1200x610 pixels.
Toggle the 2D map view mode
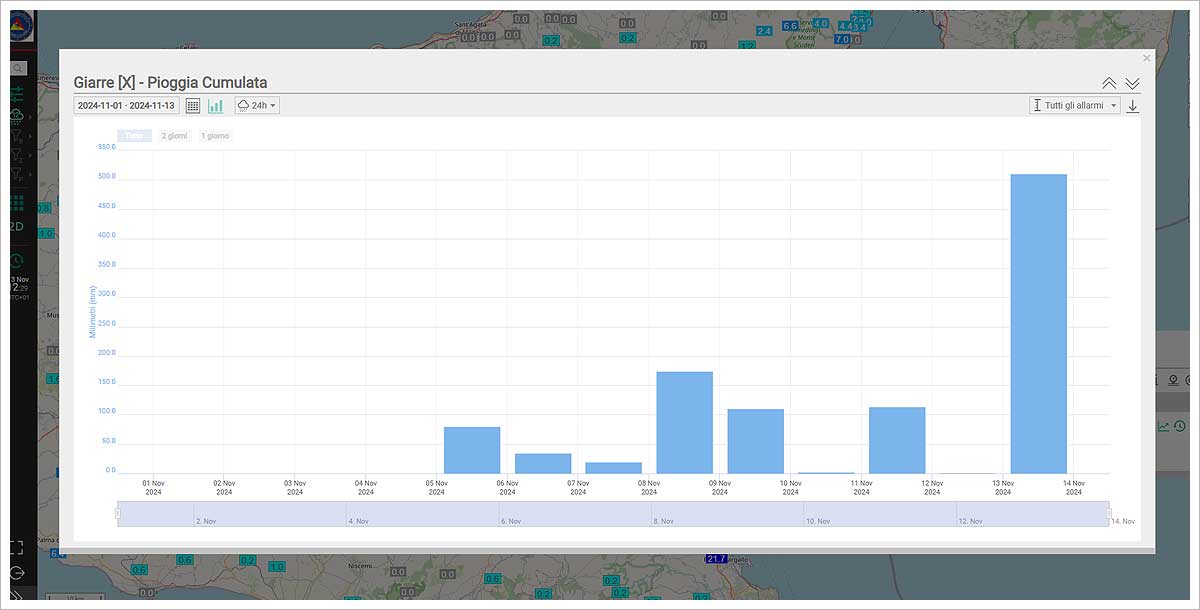click(17, 227)
